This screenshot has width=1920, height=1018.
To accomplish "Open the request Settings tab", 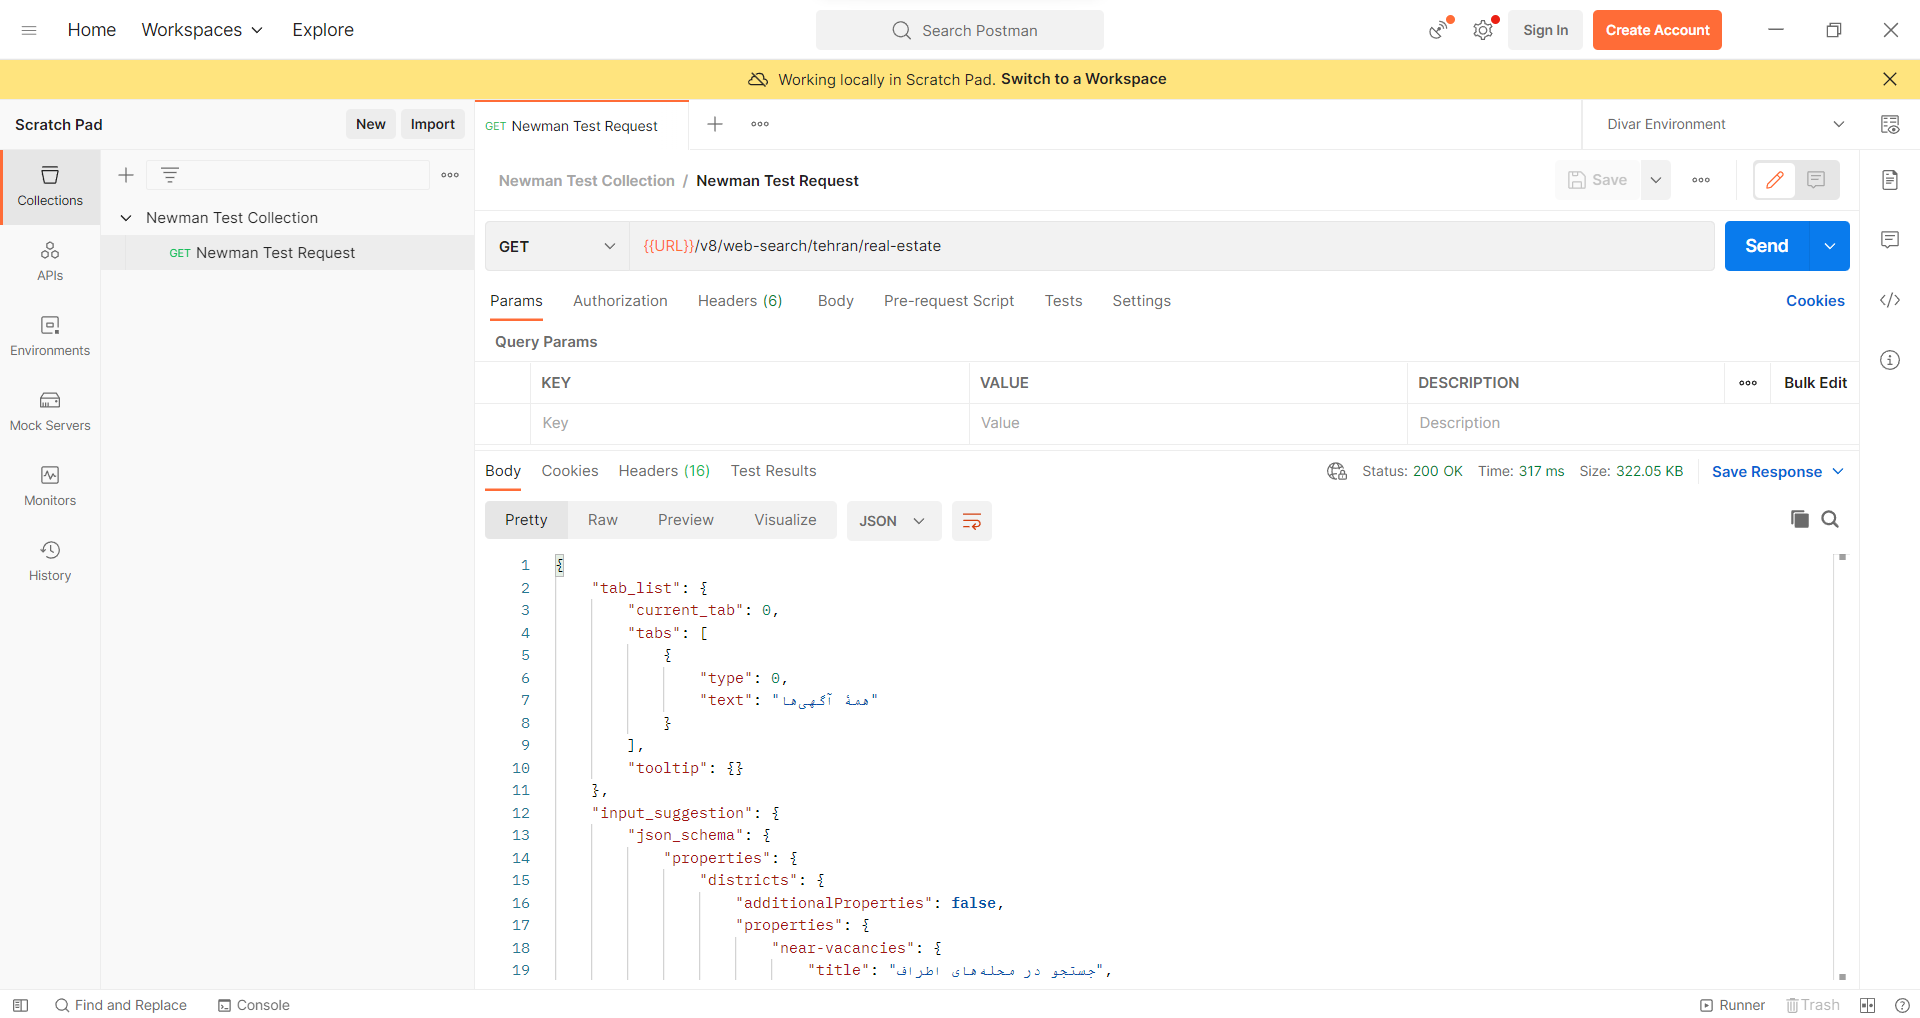I will click(x=1141, y=301).
